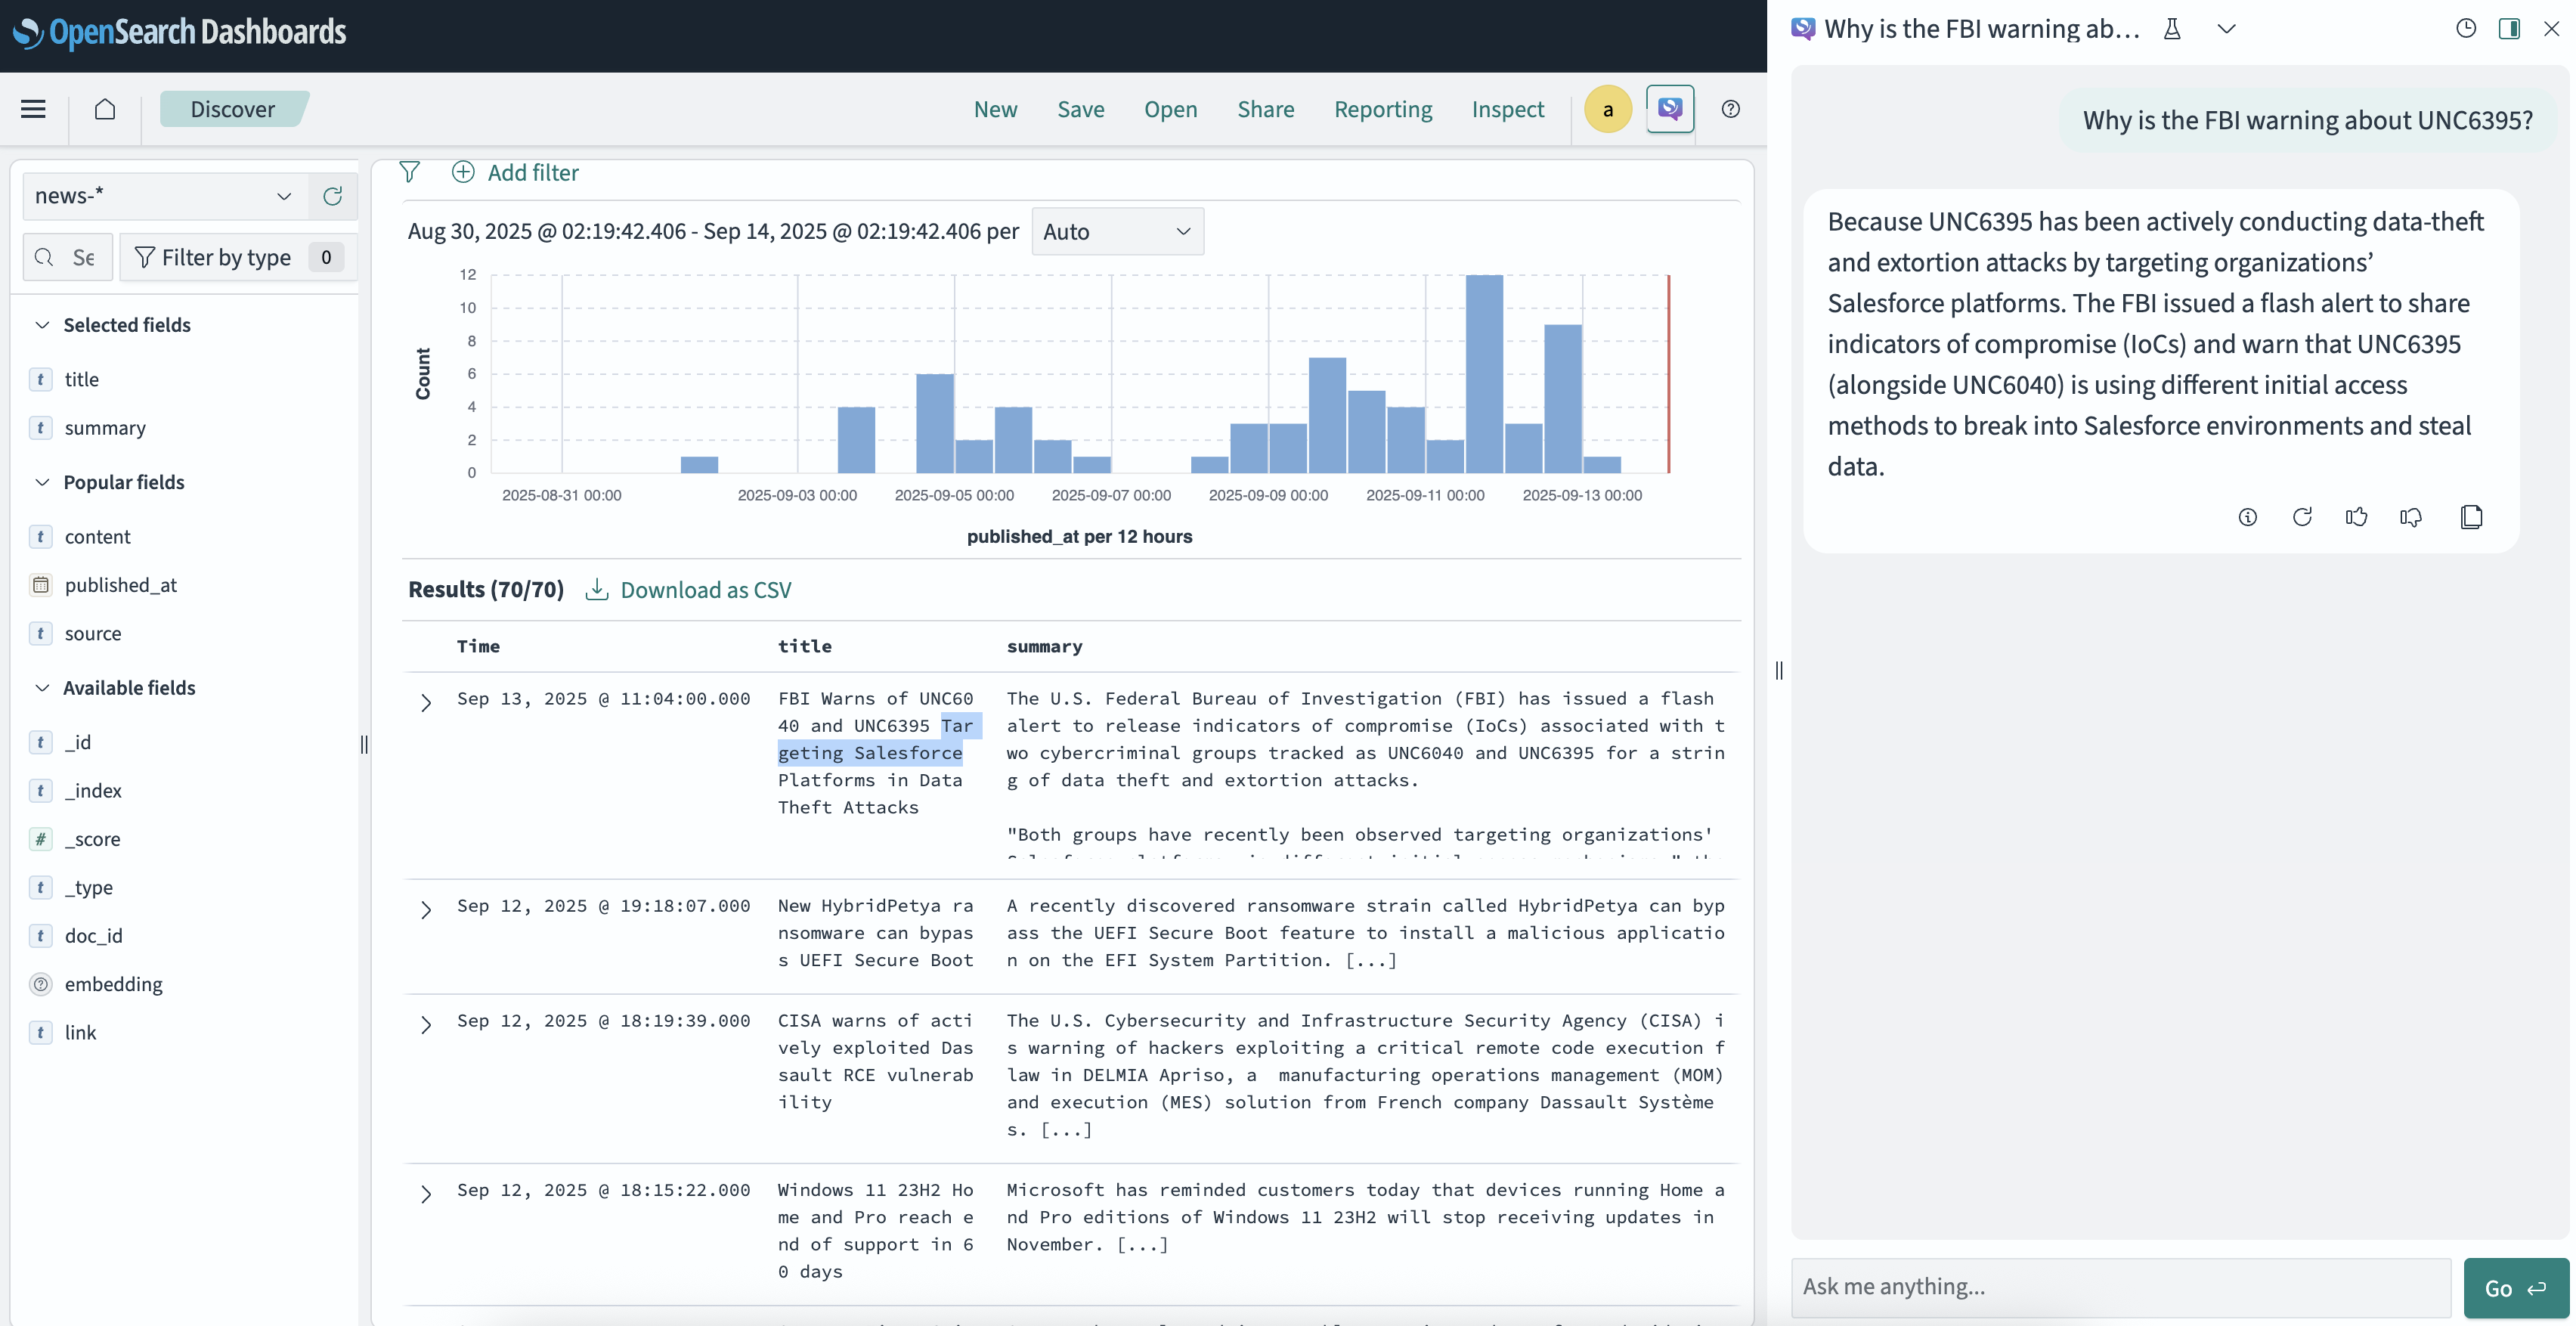Click the thumbs down feedback icon

2411,517
